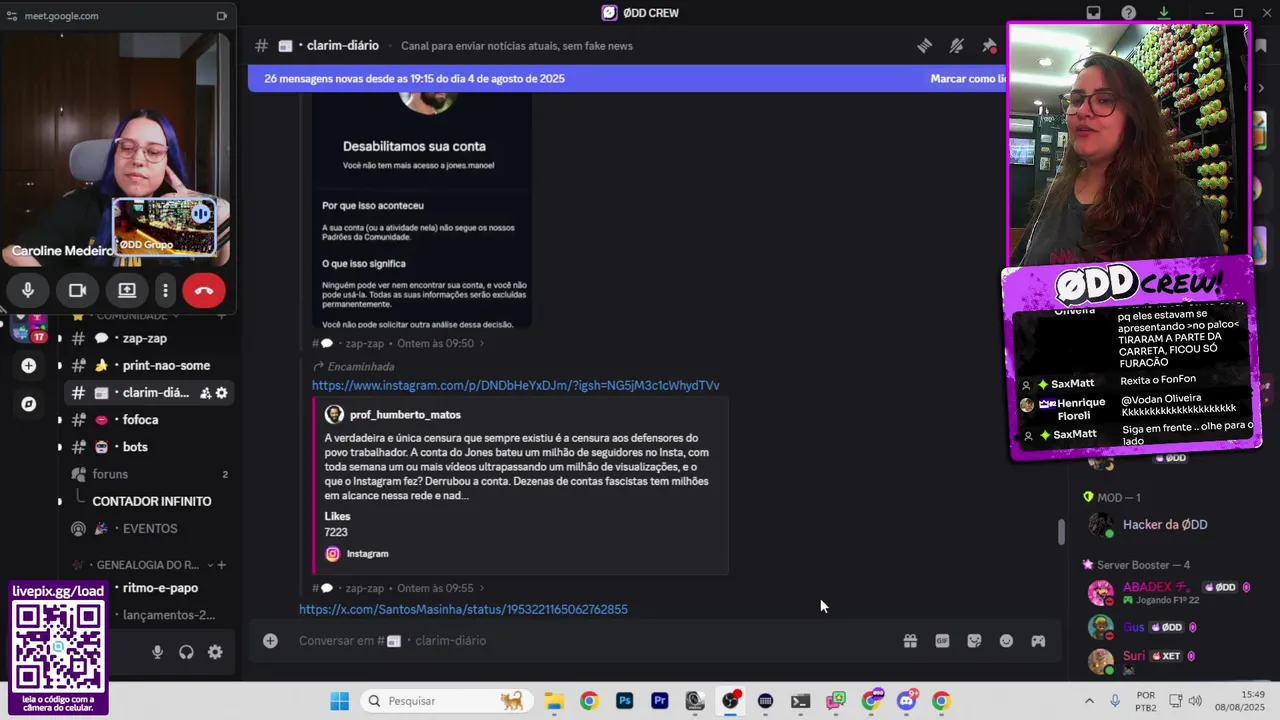Click attach file plus in message box
This screenshot has width=1280, height=720.
(270, 640)
